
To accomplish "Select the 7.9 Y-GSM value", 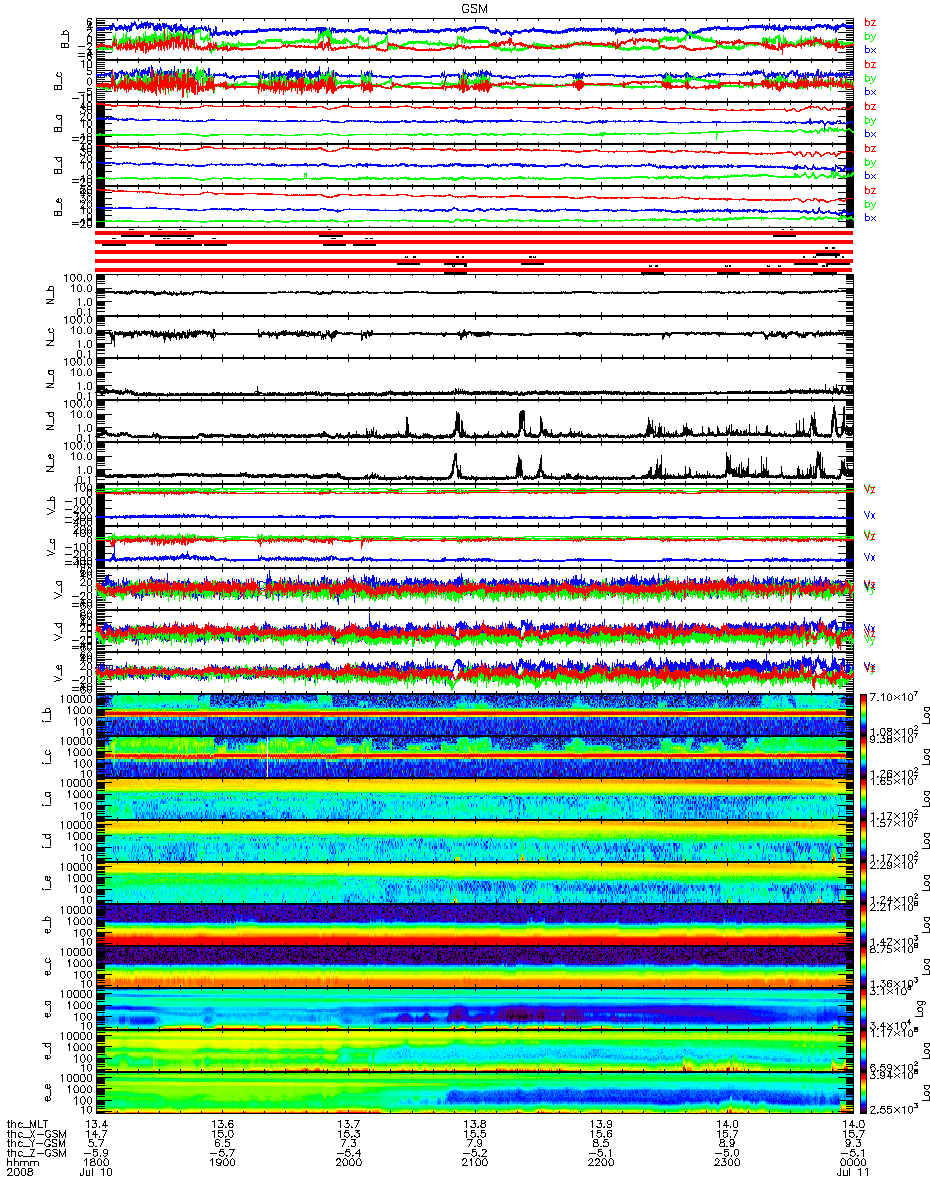I will (473, 1144).
